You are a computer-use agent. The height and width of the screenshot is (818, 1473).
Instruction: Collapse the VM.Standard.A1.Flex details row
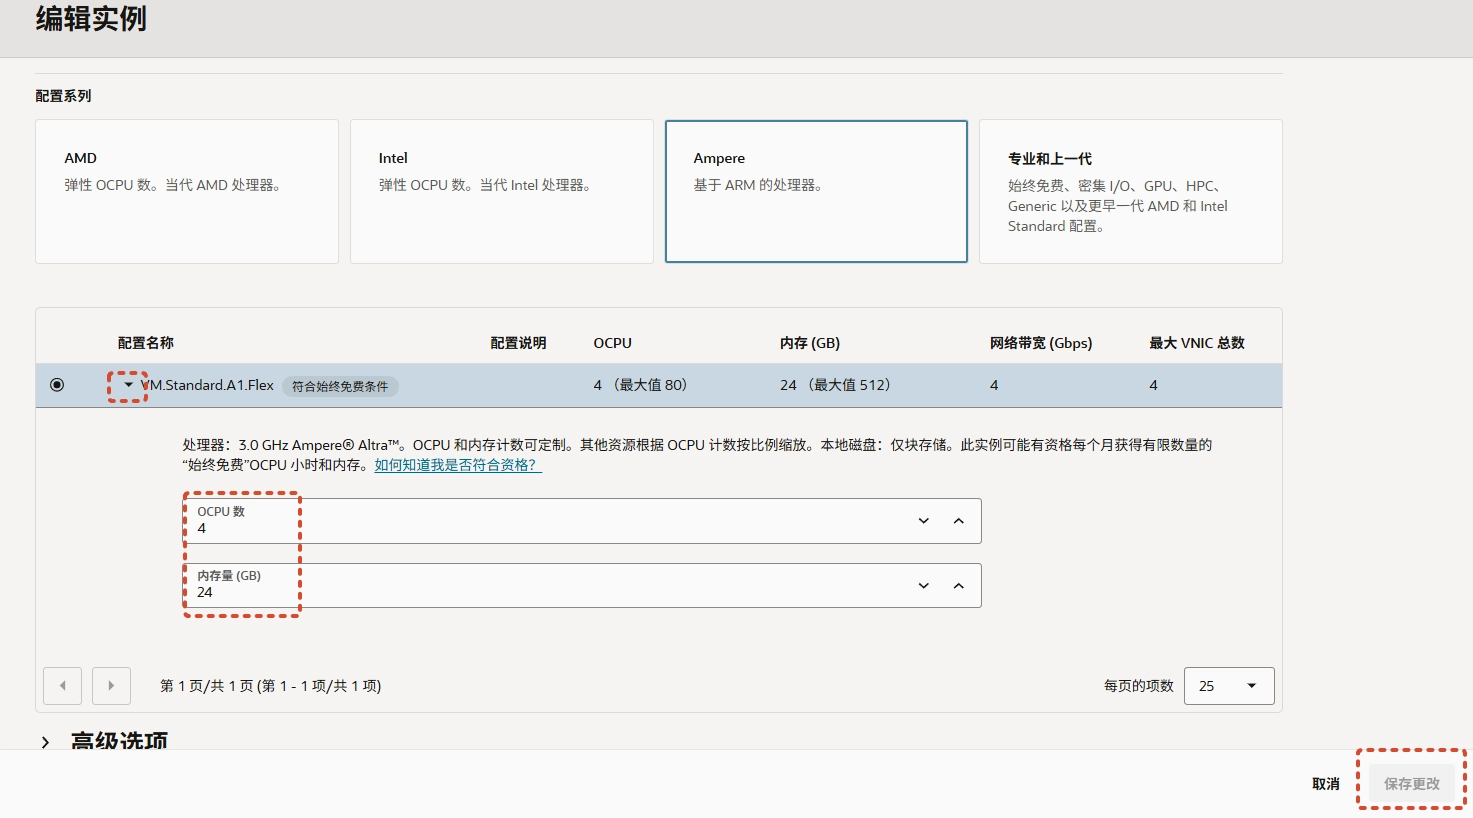127,384
